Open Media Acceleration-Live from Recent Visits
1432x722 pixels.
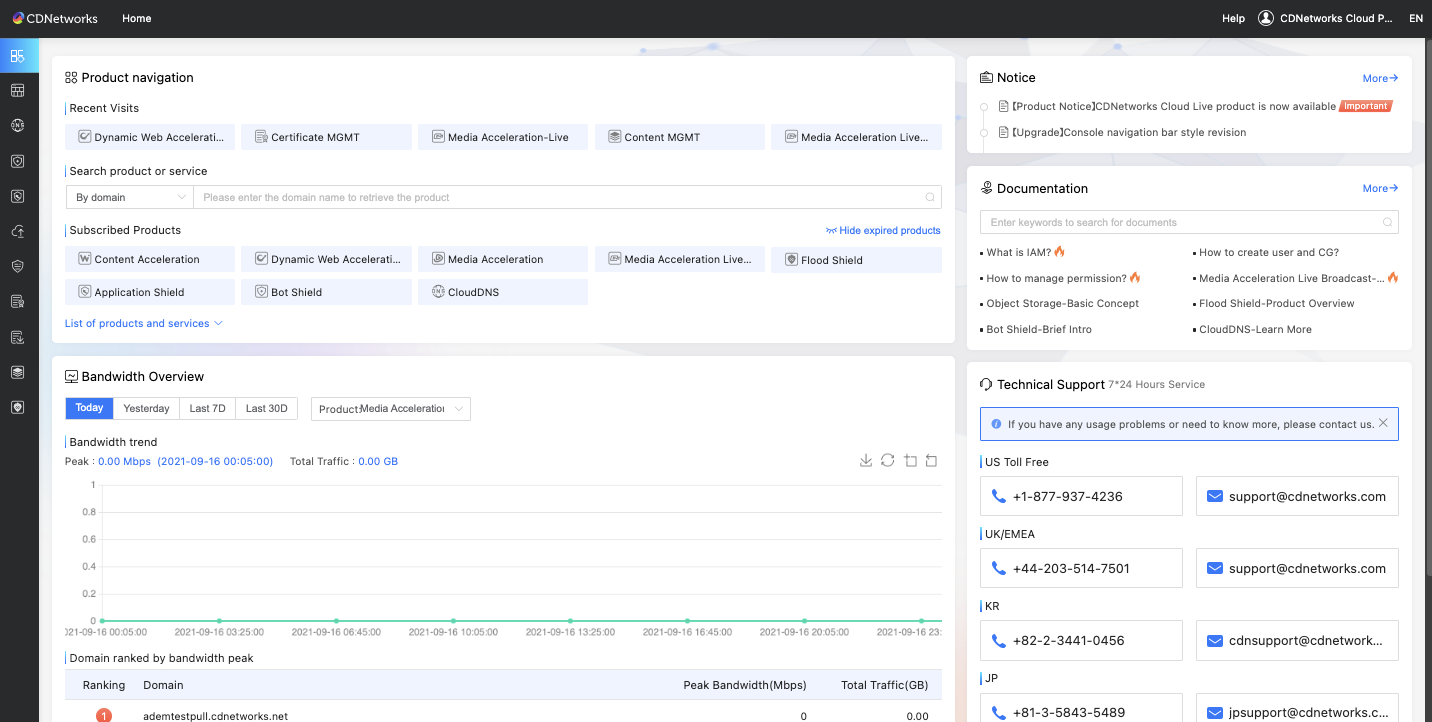point(503,137)
